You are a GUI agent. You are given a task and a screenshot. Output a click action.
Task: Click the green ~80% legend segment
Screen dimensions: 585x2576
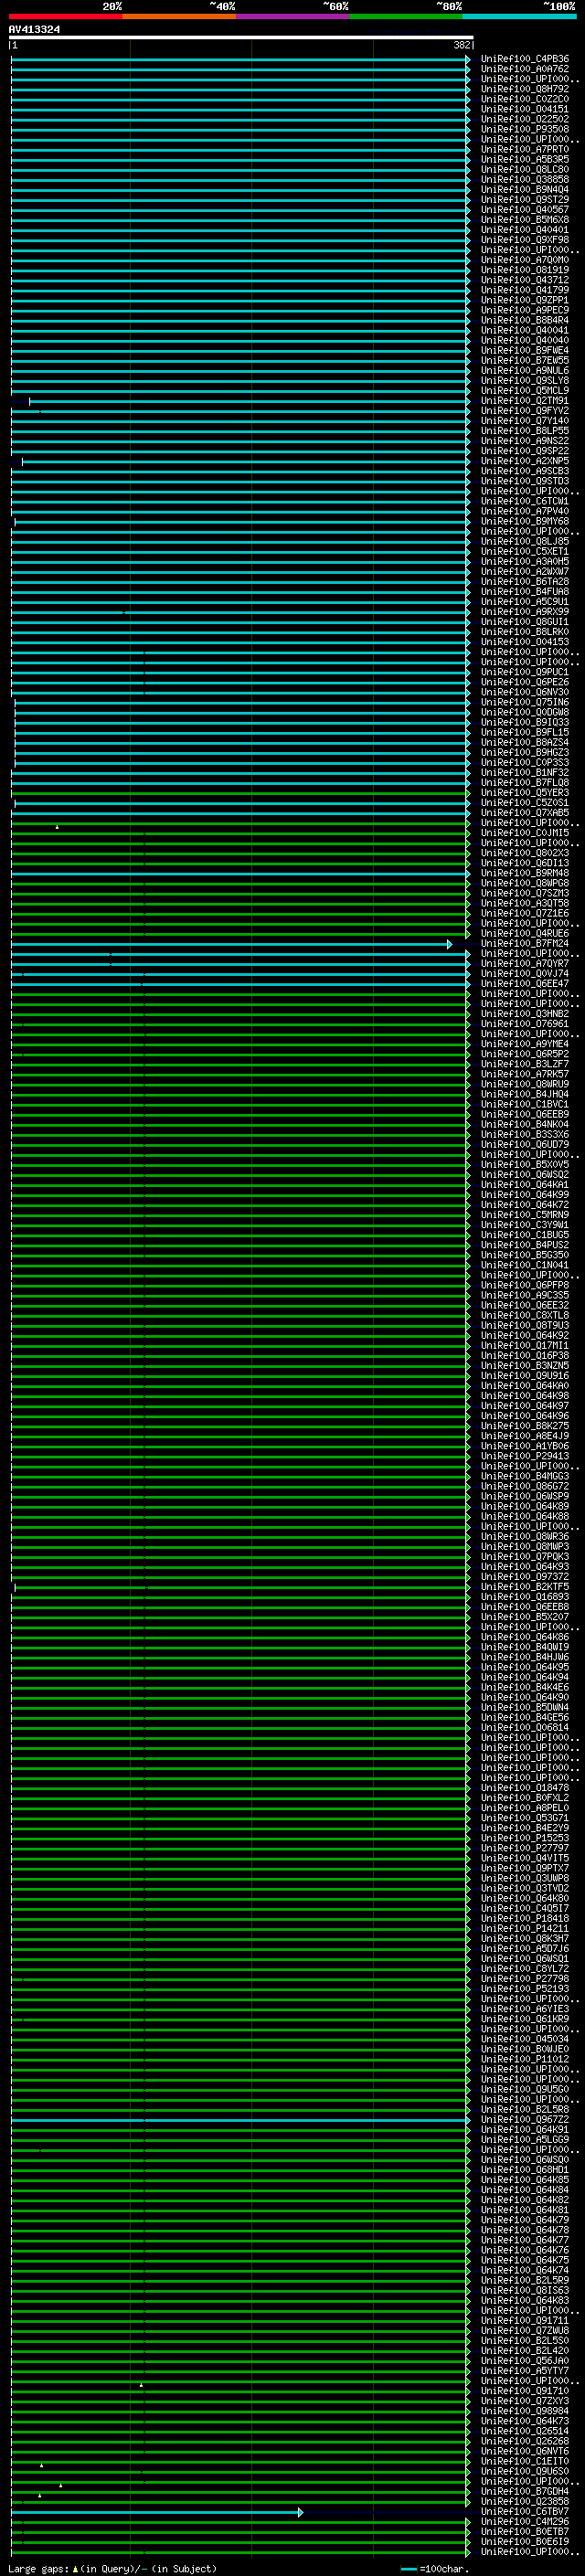[x=405, y=16]
